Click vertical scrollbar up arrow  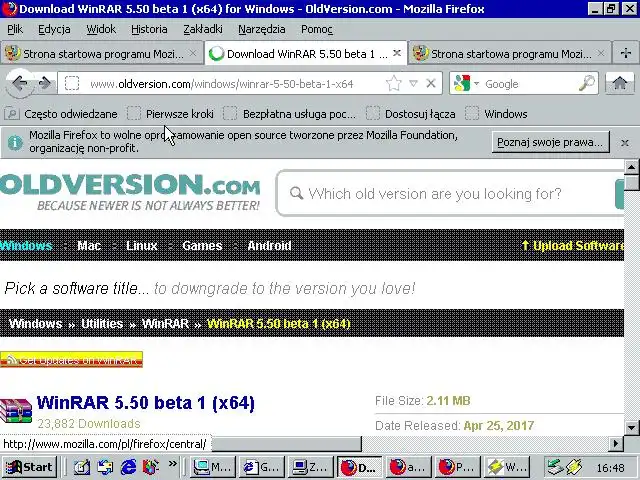631,167
